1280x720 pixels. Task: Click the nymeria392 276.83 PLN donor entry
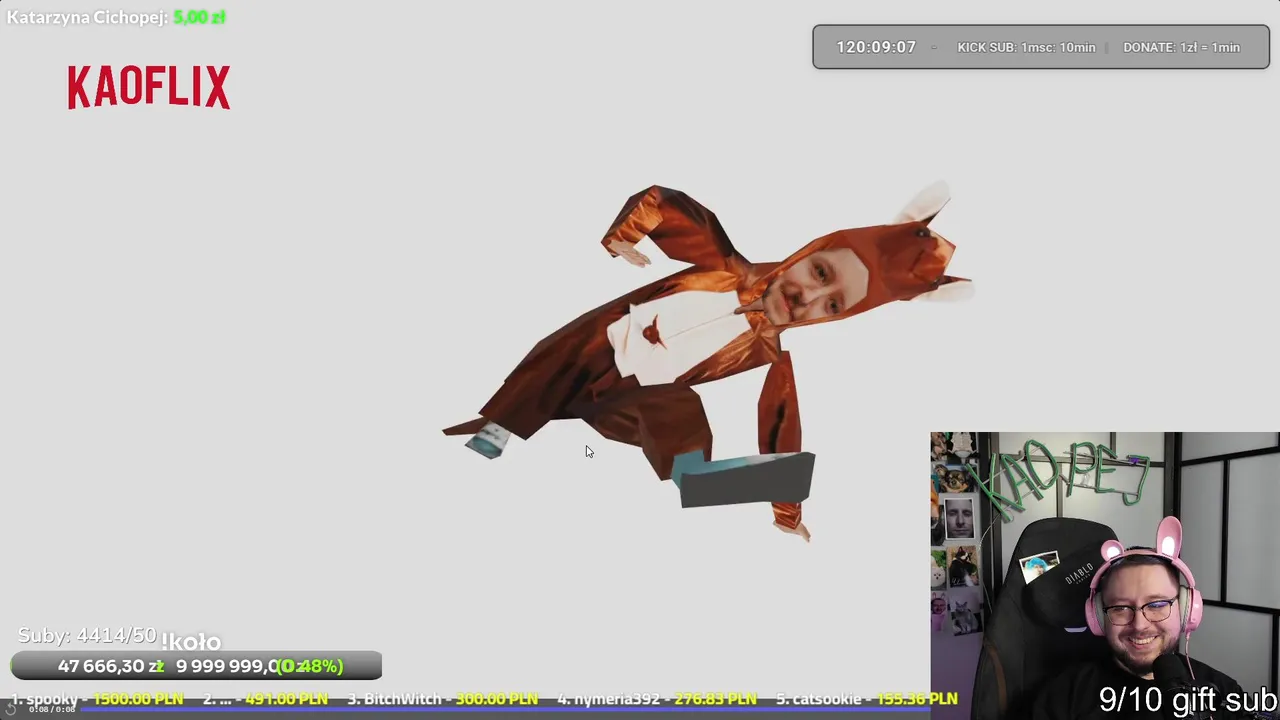point(656,699)
